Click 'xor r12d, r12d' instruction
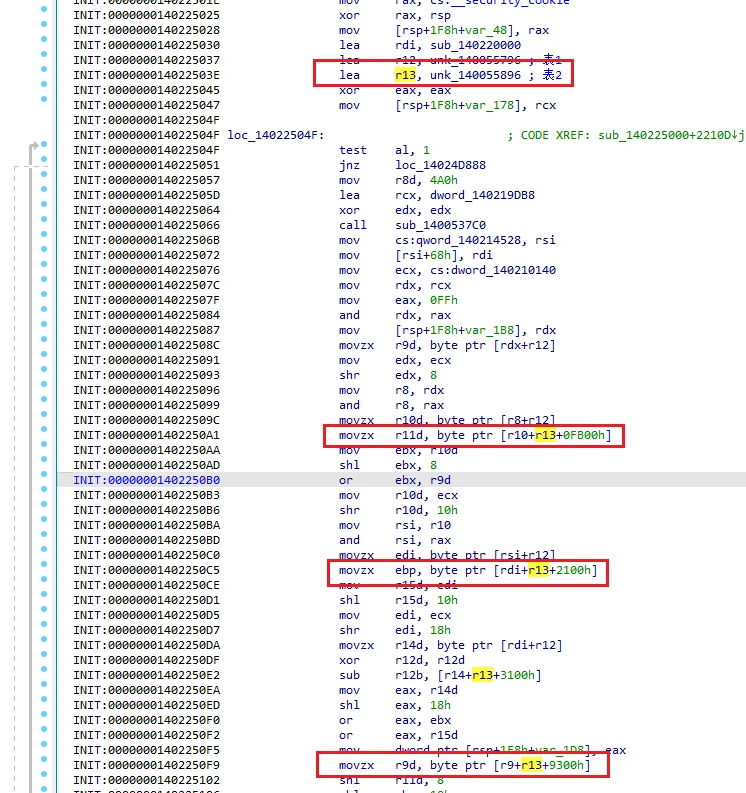 coord(402,660)
